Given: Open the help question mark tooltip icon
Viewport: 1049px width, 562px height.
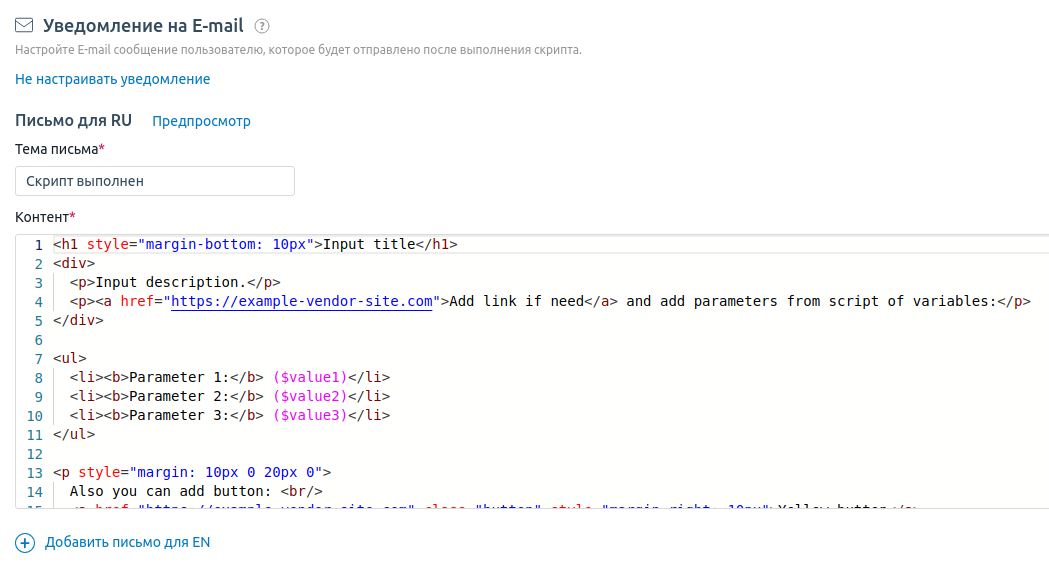Looking at the screenshot, I should (262, 26).
